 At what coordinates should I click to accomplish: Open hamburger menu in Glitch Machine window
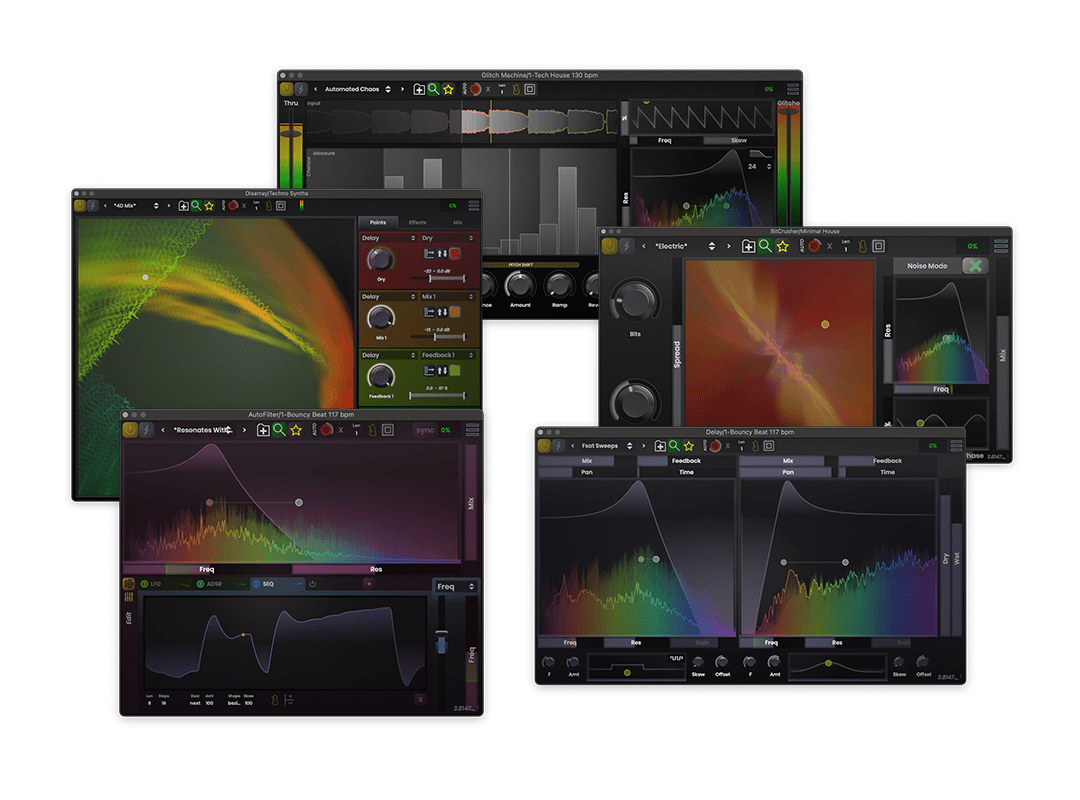click(x=793, y=89)
